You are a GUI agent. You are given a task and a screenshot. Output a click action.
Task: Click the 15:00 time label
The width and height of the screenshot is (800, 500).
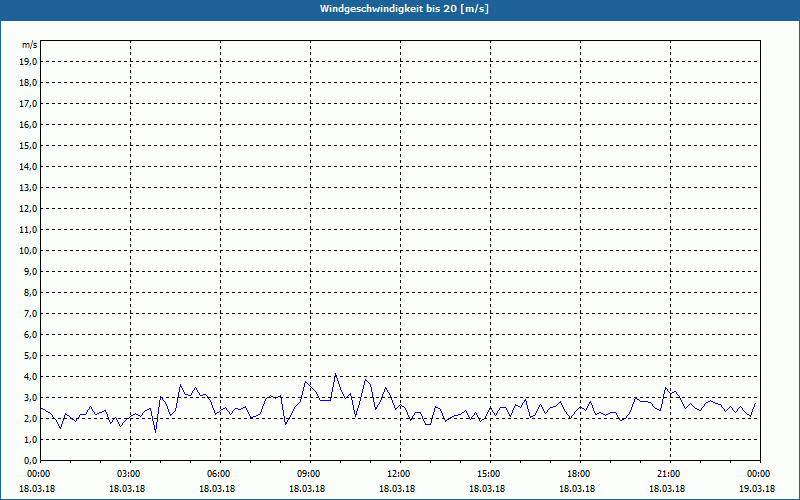click(x=490, y=474)
